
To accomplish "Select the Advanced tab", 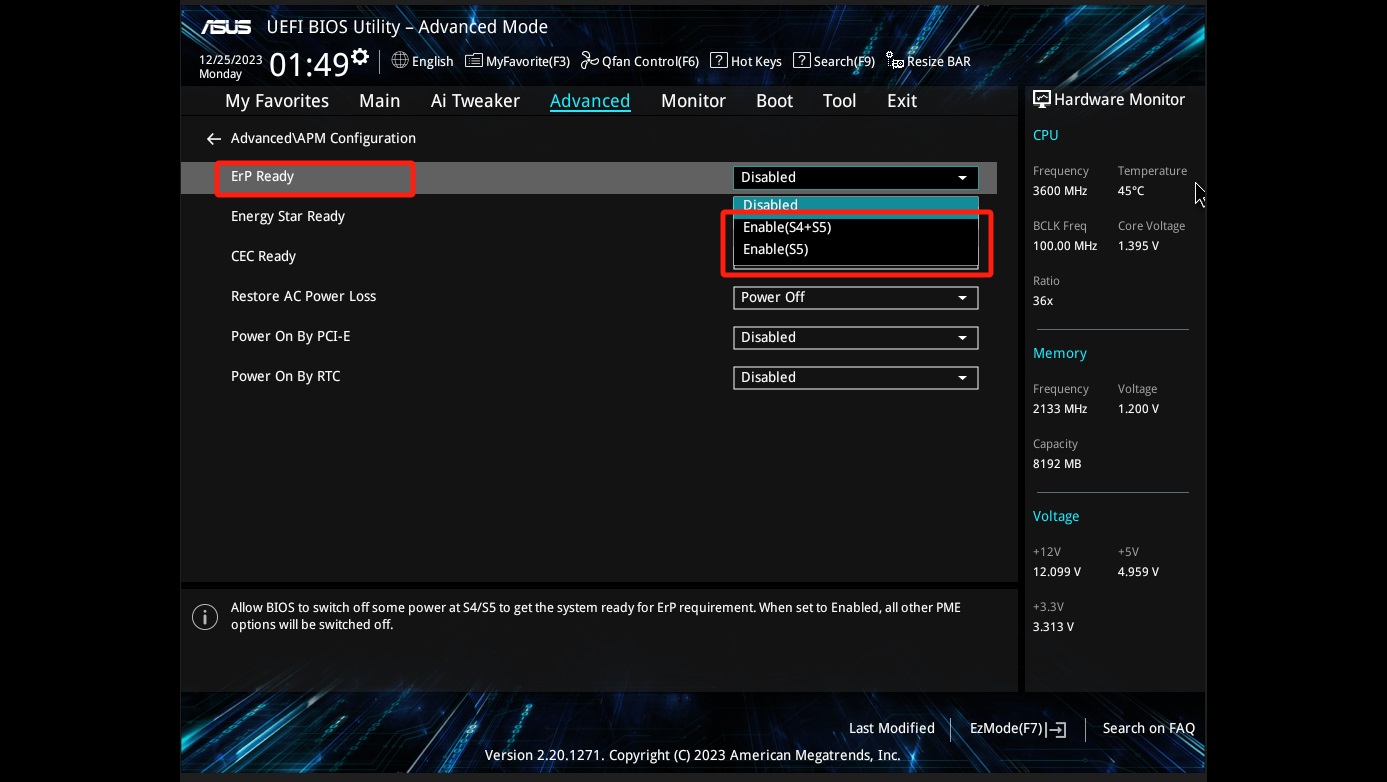I will pyautogui.click(x=590, y=101).
